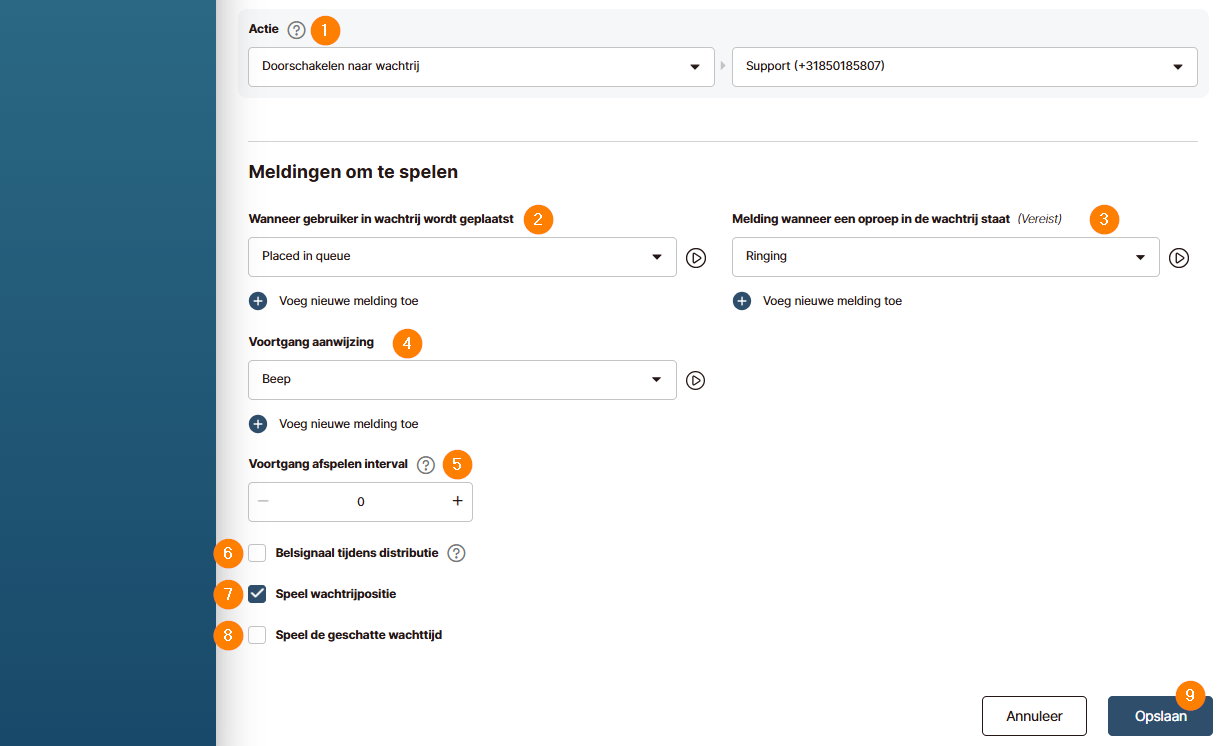Increase interval with the plus stepper
Screen dimensions: 1224x746
tap(457, 502)
